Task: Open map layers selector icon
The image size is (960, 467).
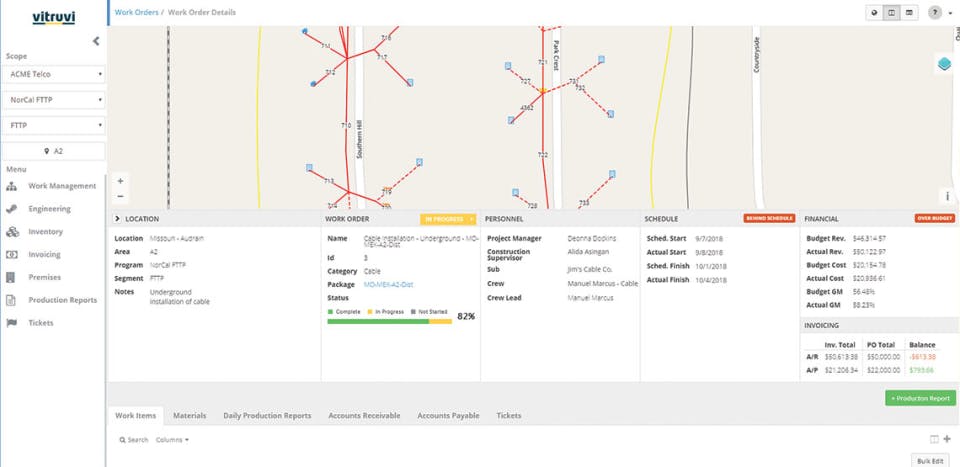Action: (x=944, y=65)
